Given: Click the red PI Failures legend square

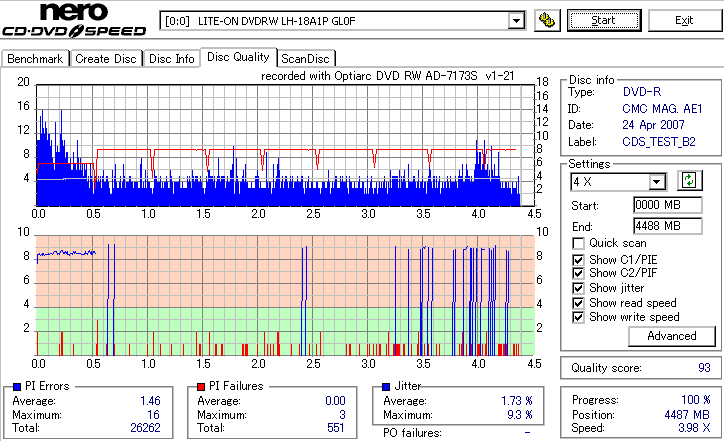Looking at the screenshot, I should (x=201, y=387).
